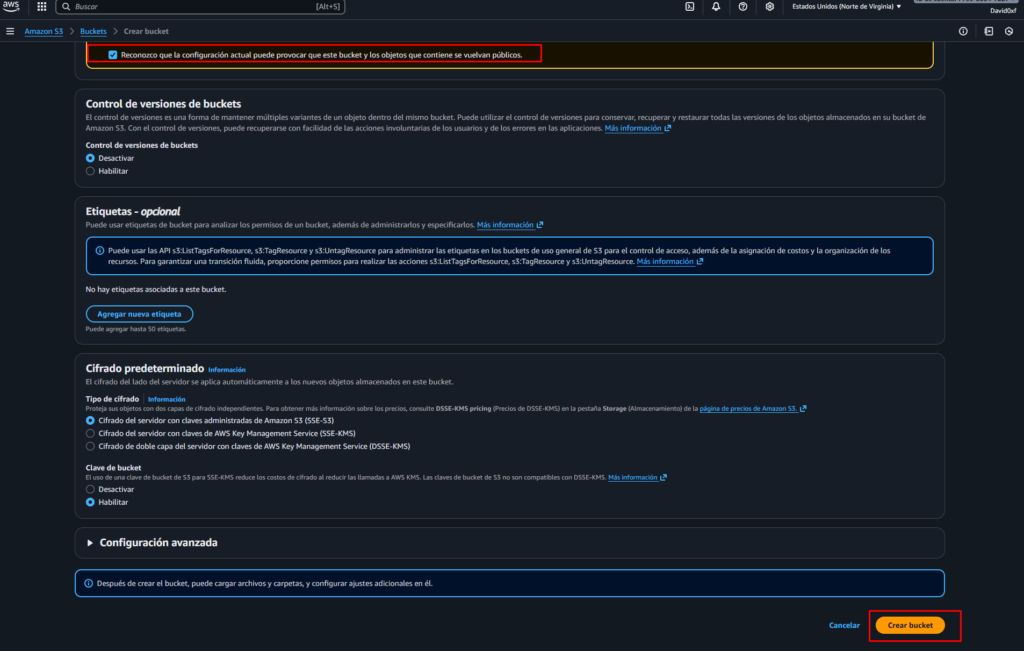This screenshot has width=1024, height=651.
Task: Uncheck the public bucket acknowledgment checkbox
Action: (x=113, y=55)
